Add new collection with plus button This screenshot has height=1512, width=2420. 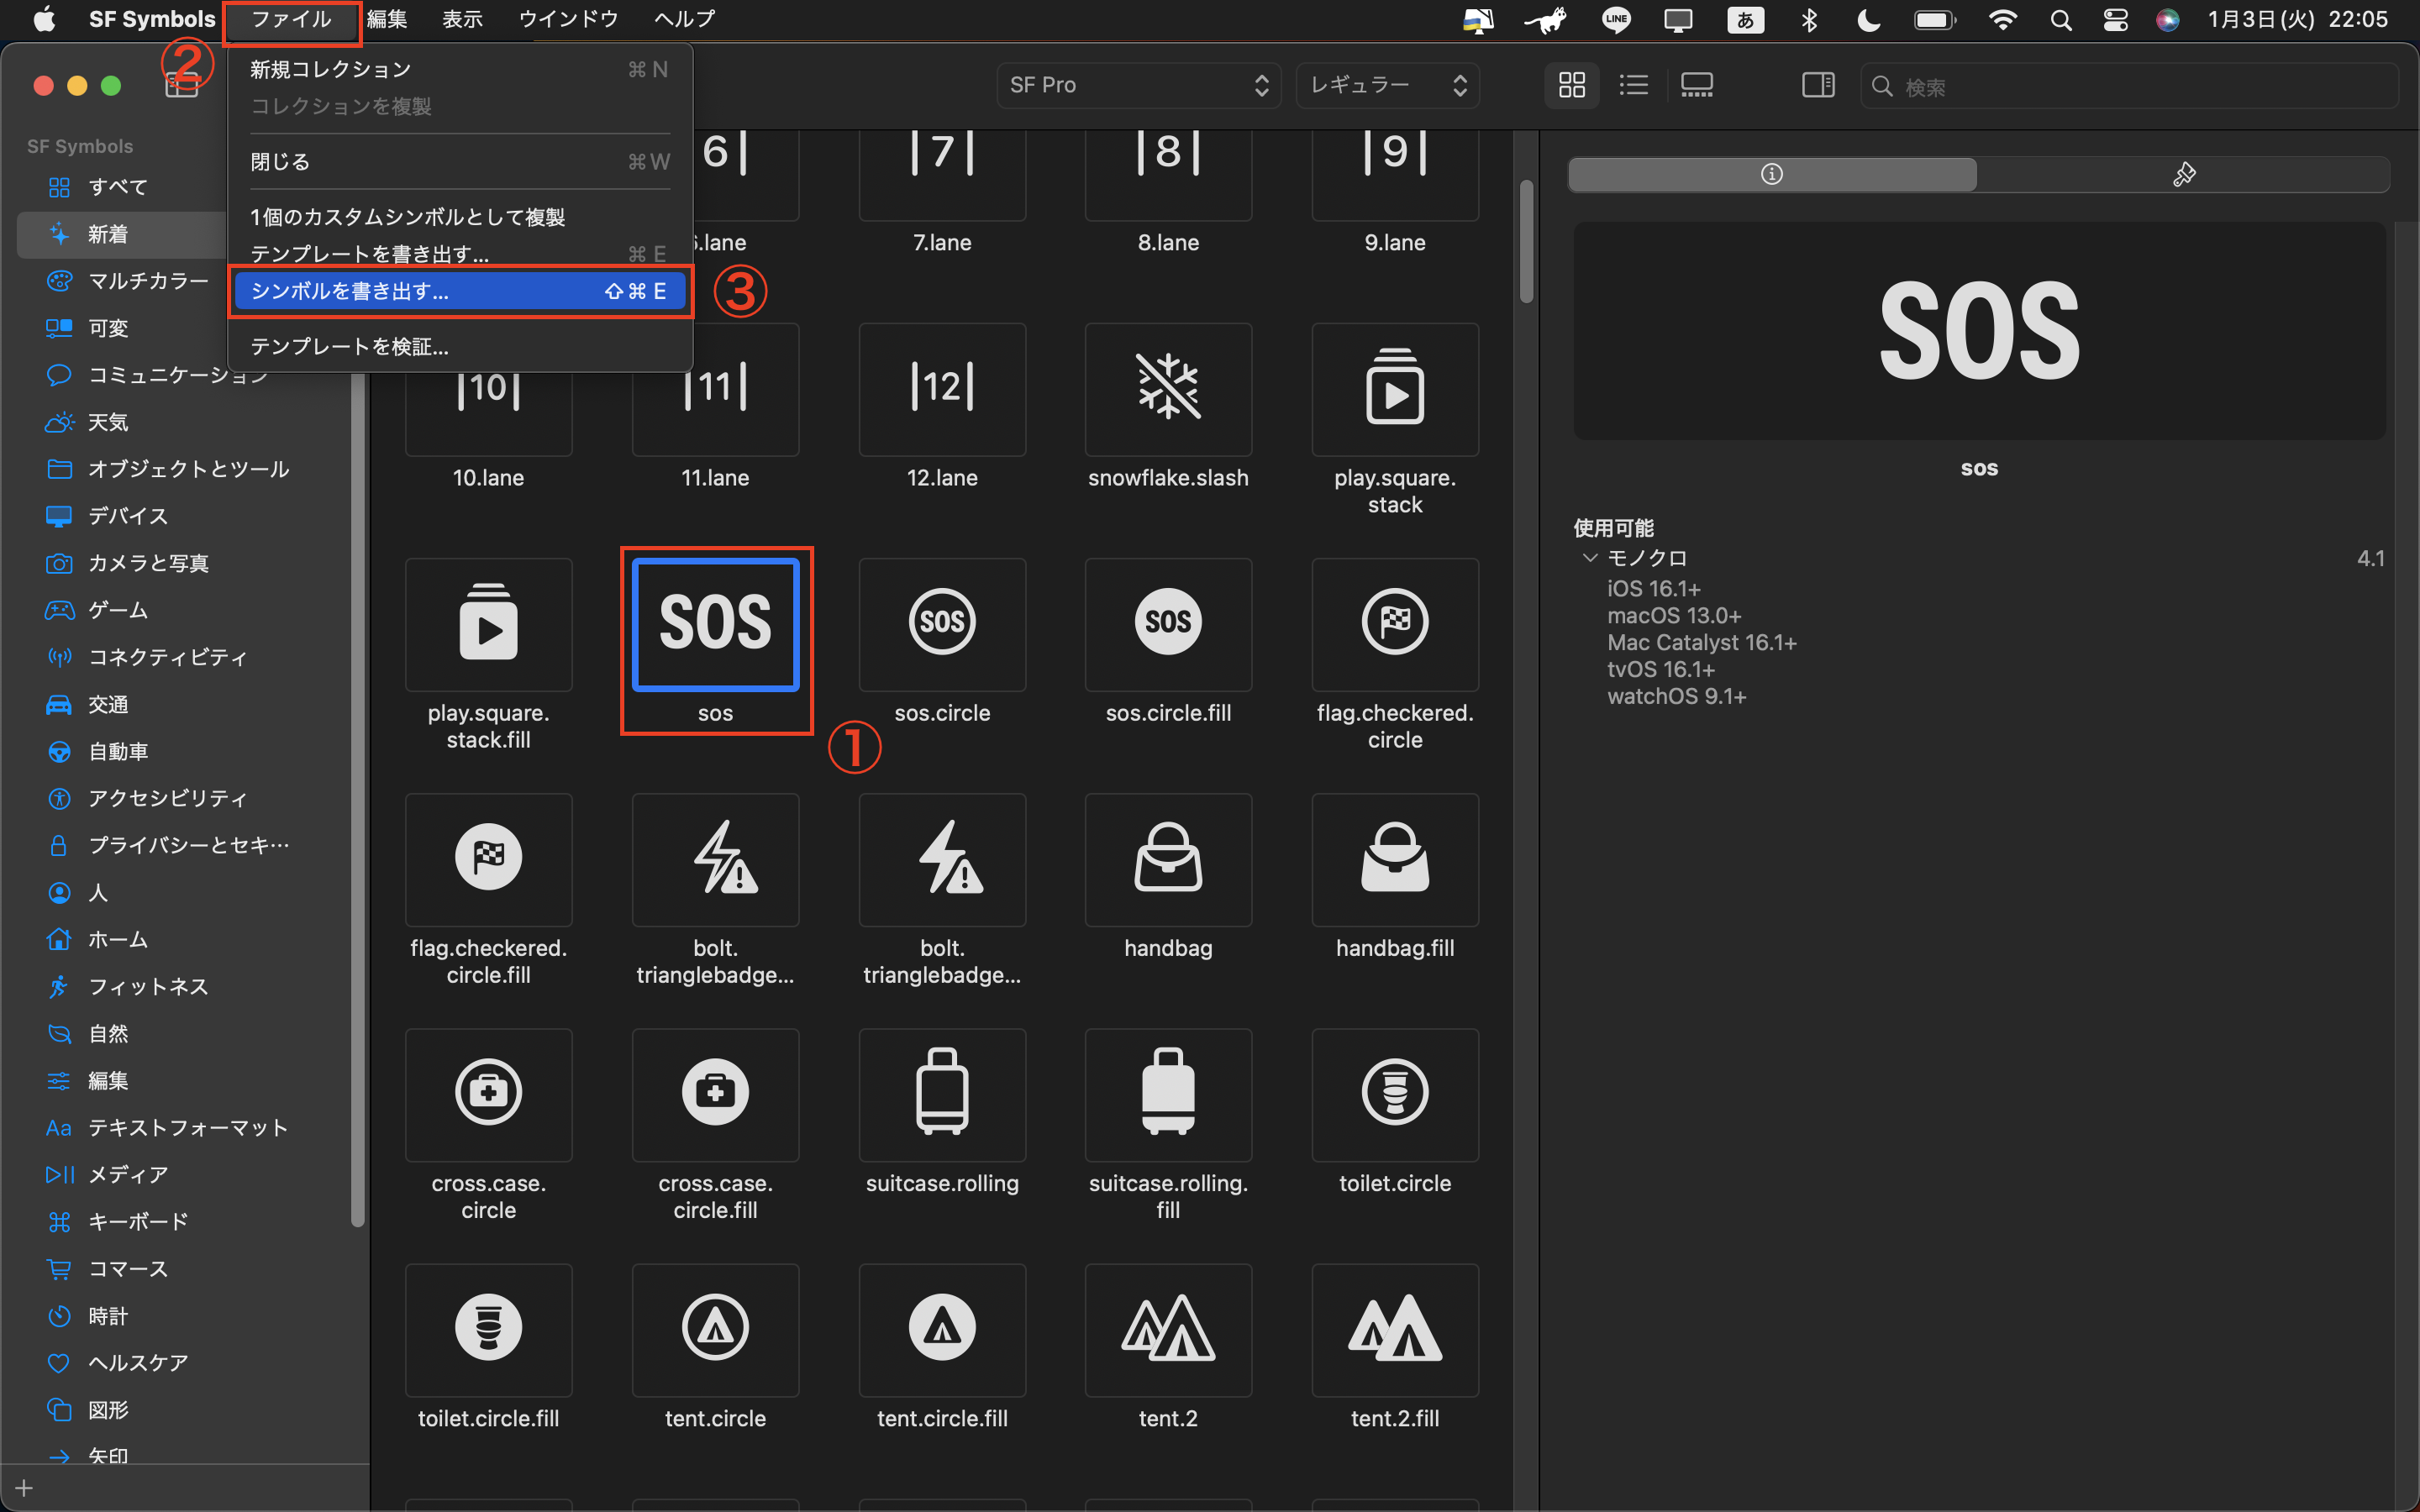click(x=25, y=1488)
